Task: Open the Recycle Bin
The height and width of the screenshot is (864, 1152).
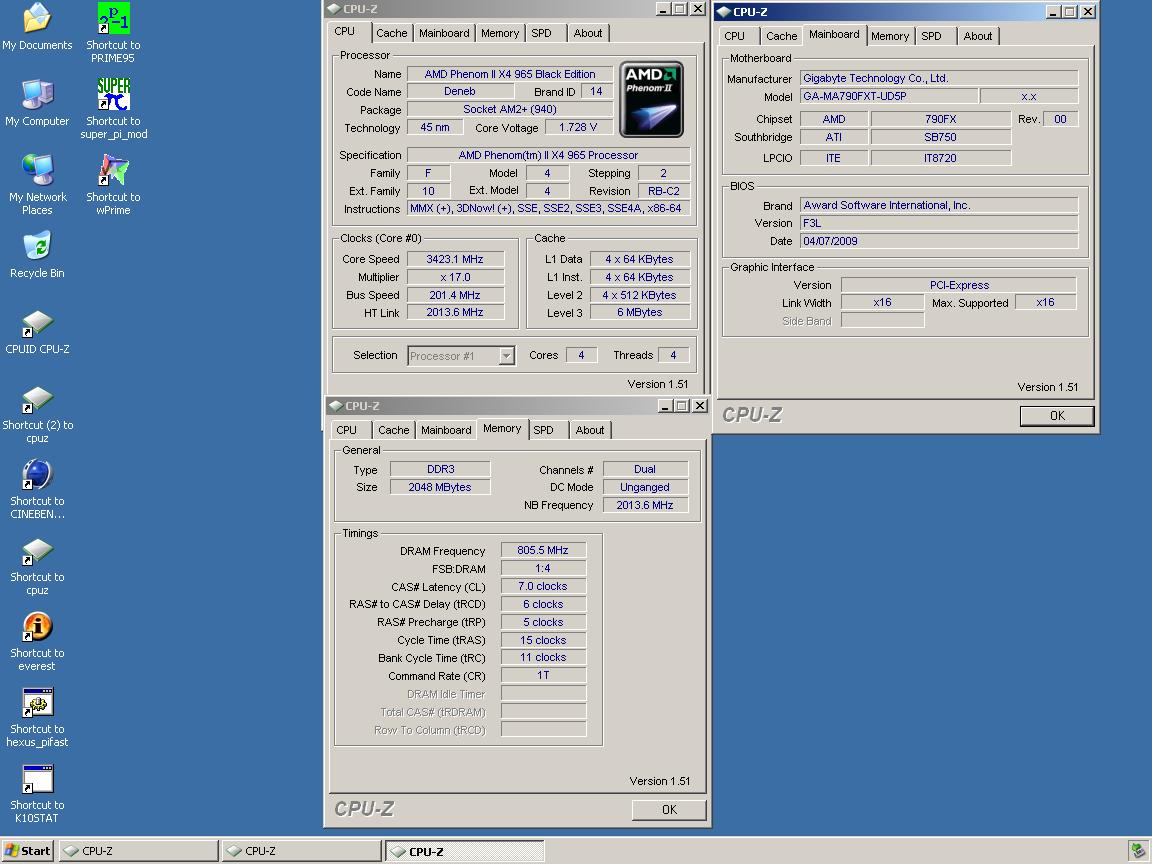Action: [37, 247]
